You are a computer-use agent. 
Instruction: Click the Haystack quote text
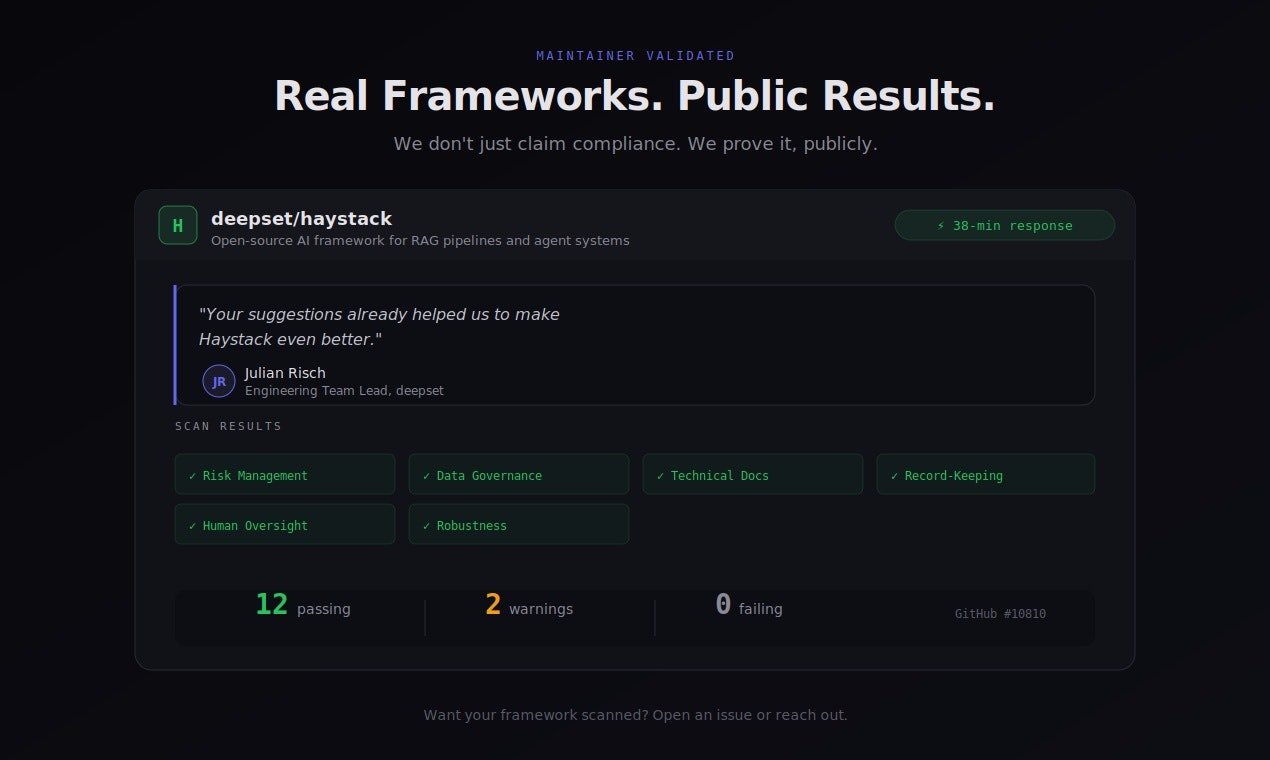point(379,327)
